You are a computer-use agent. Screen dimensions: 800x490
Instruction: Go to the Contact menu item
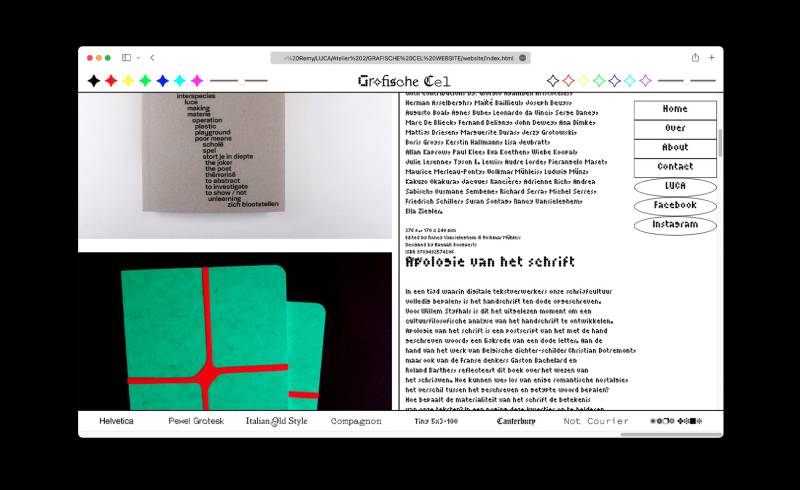coord(675,167)
